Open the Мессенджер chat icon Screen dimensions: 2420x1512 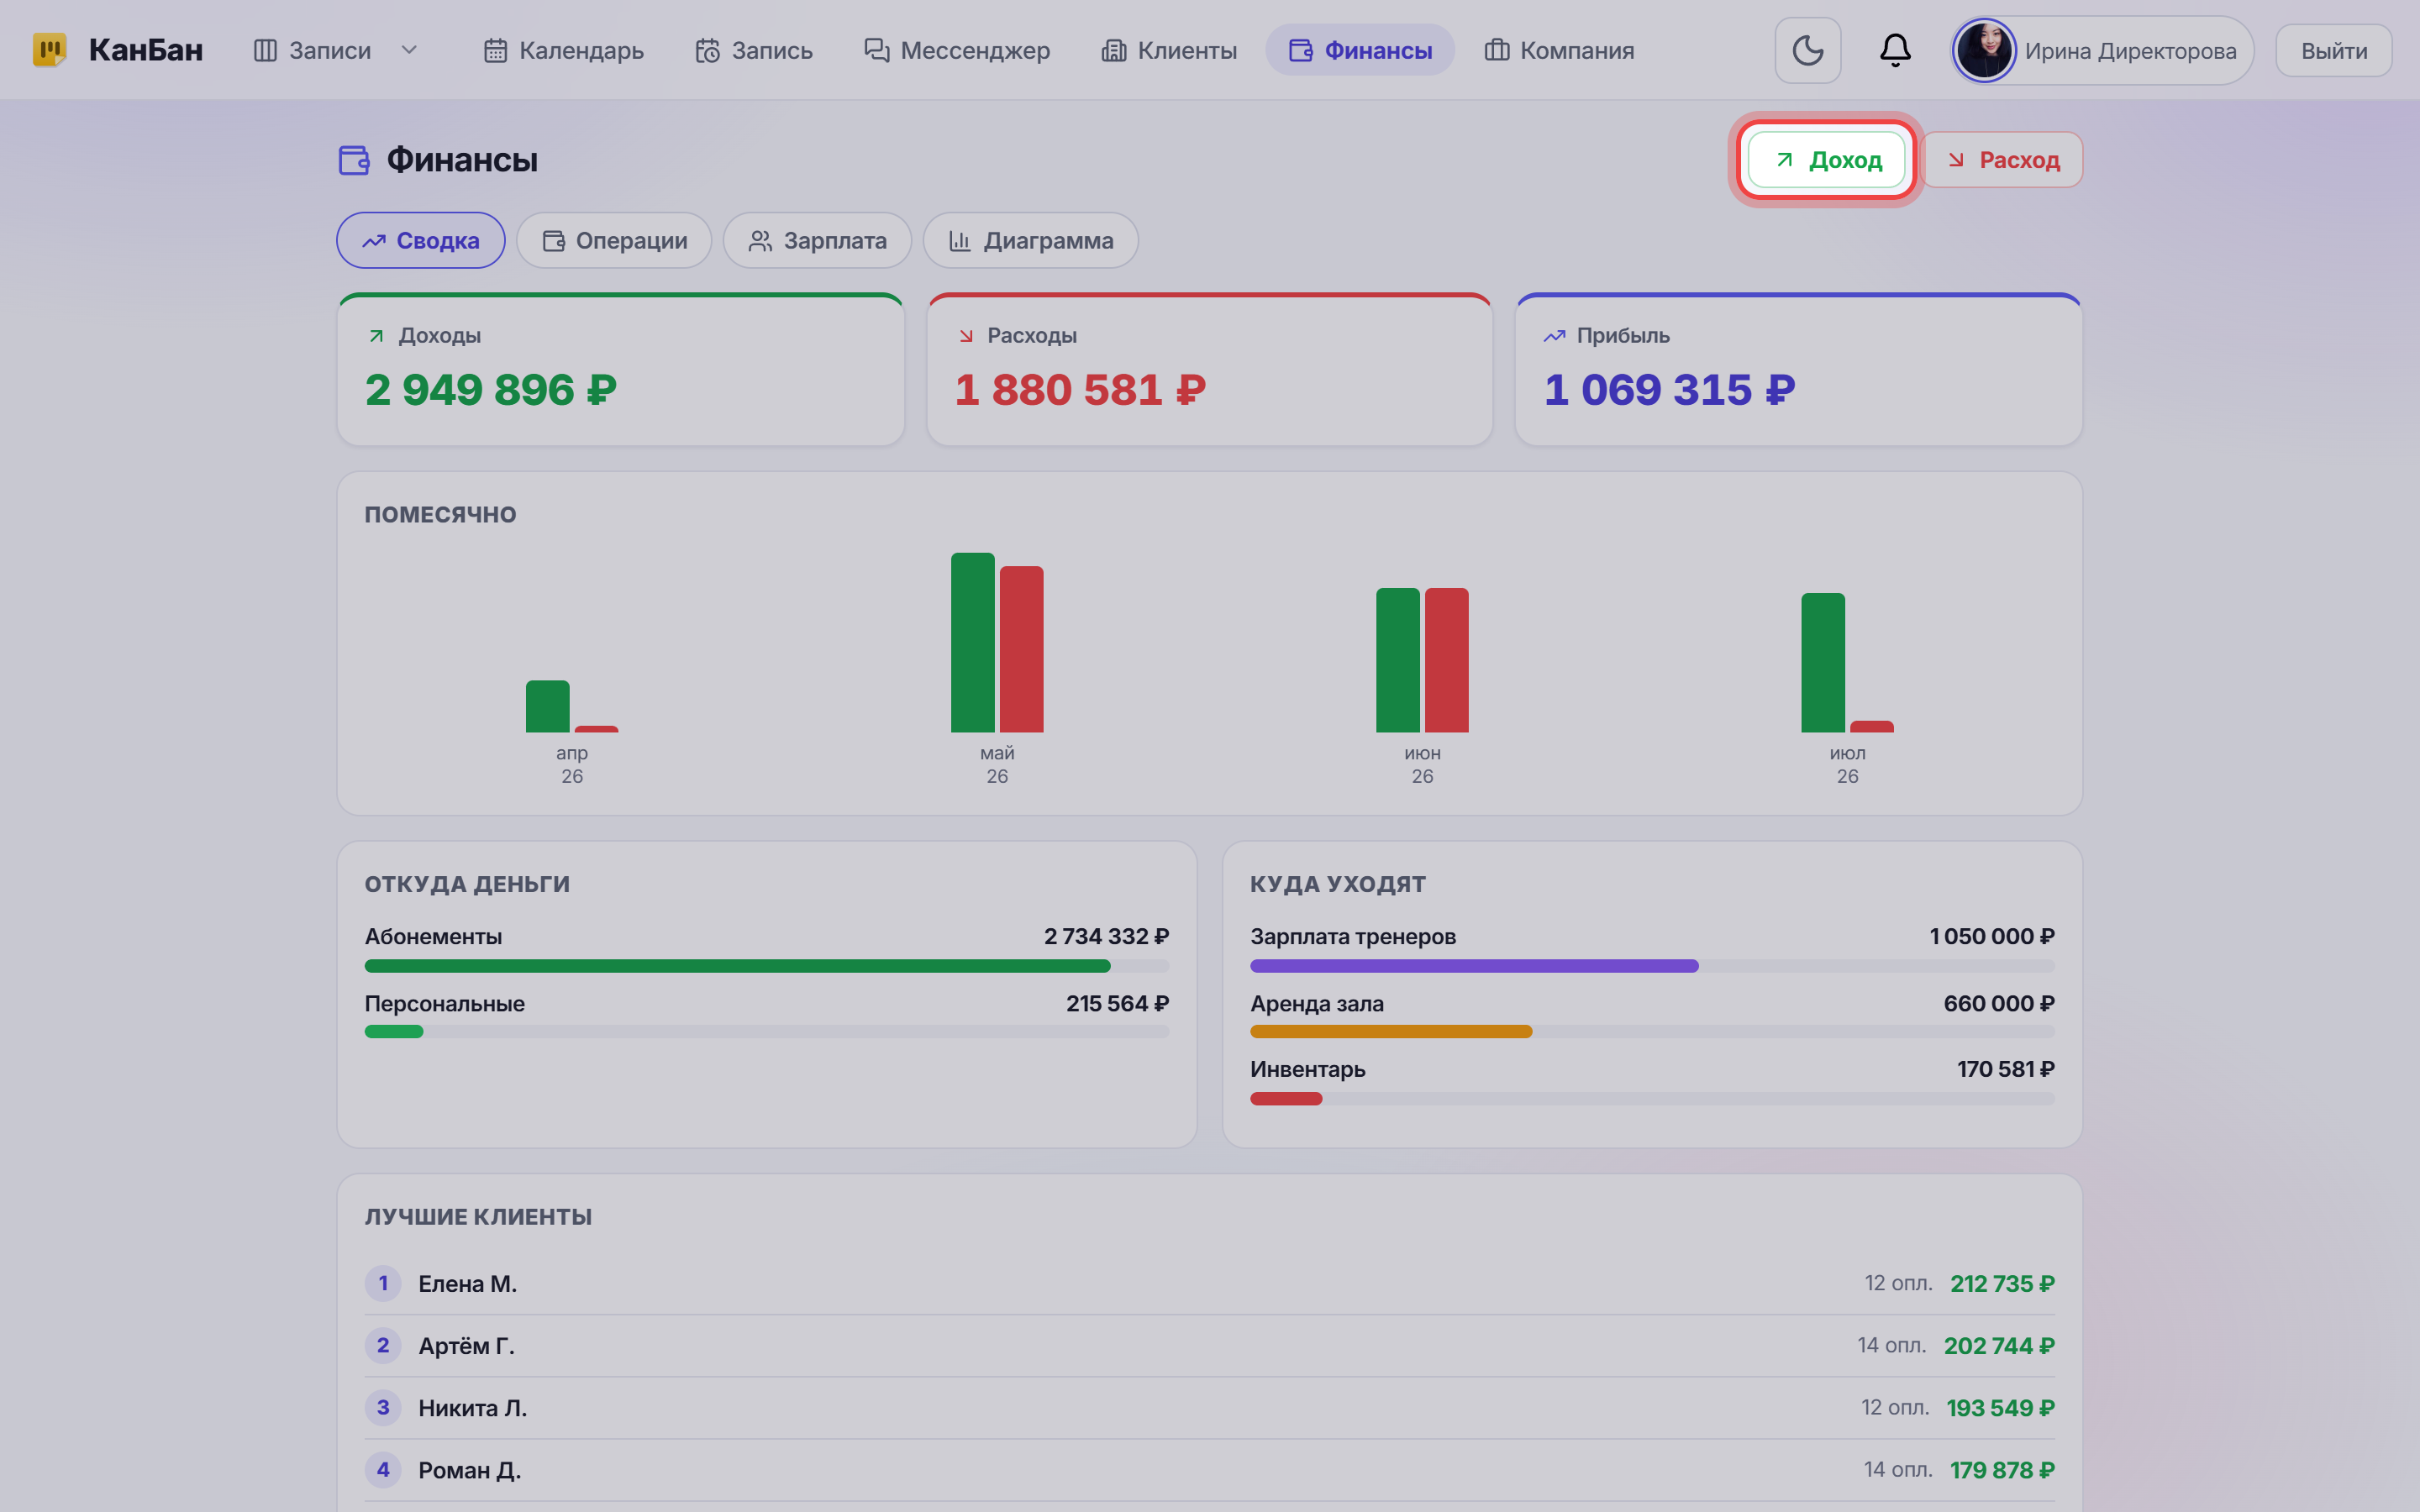pyautogui.click(x=877, y=50)
